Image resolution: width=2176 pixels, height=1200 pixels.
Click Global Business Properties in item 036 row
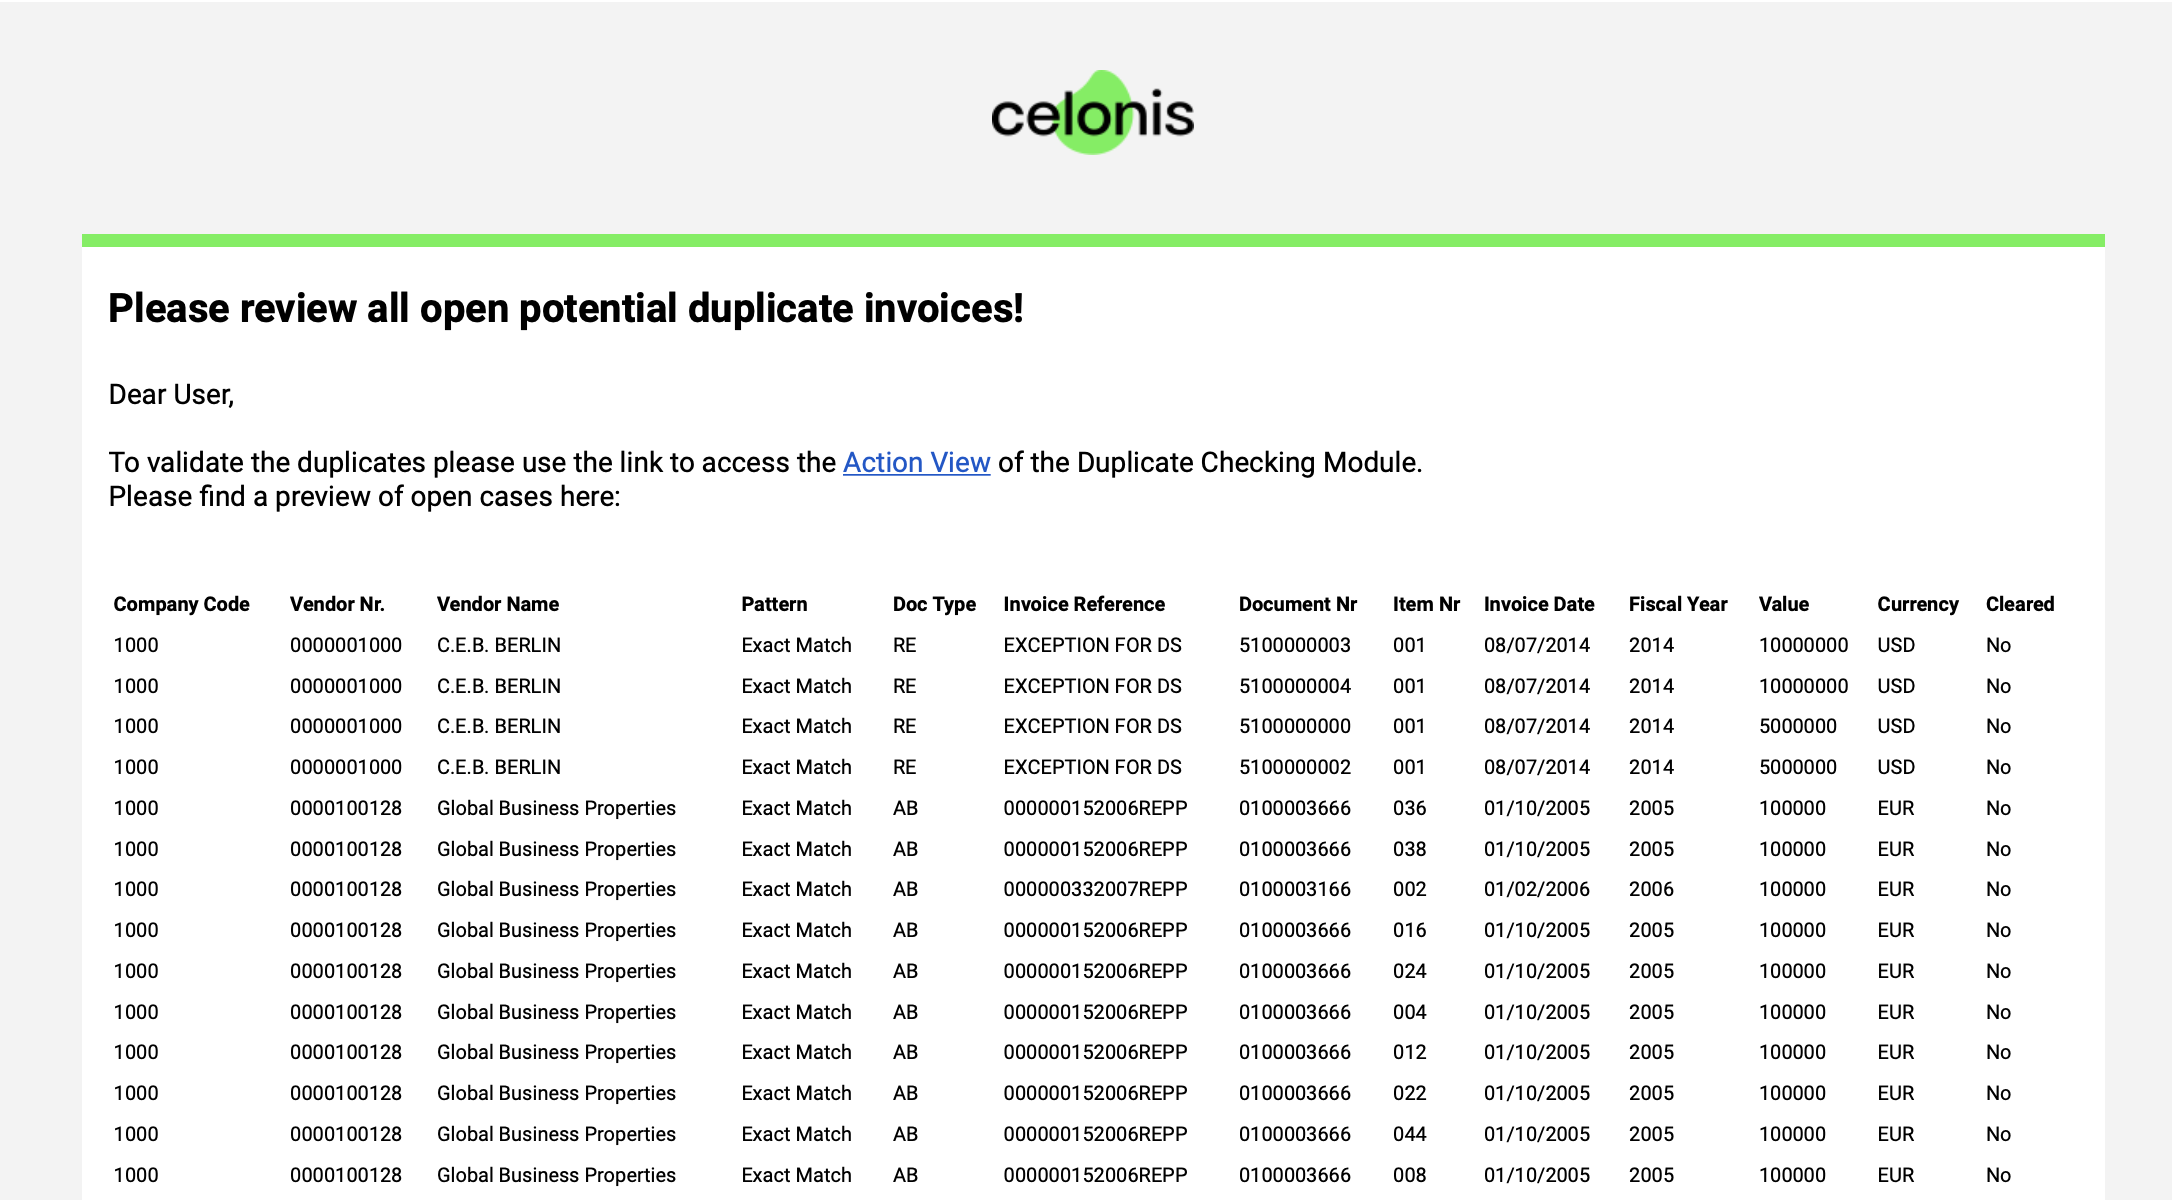point(556,808)
